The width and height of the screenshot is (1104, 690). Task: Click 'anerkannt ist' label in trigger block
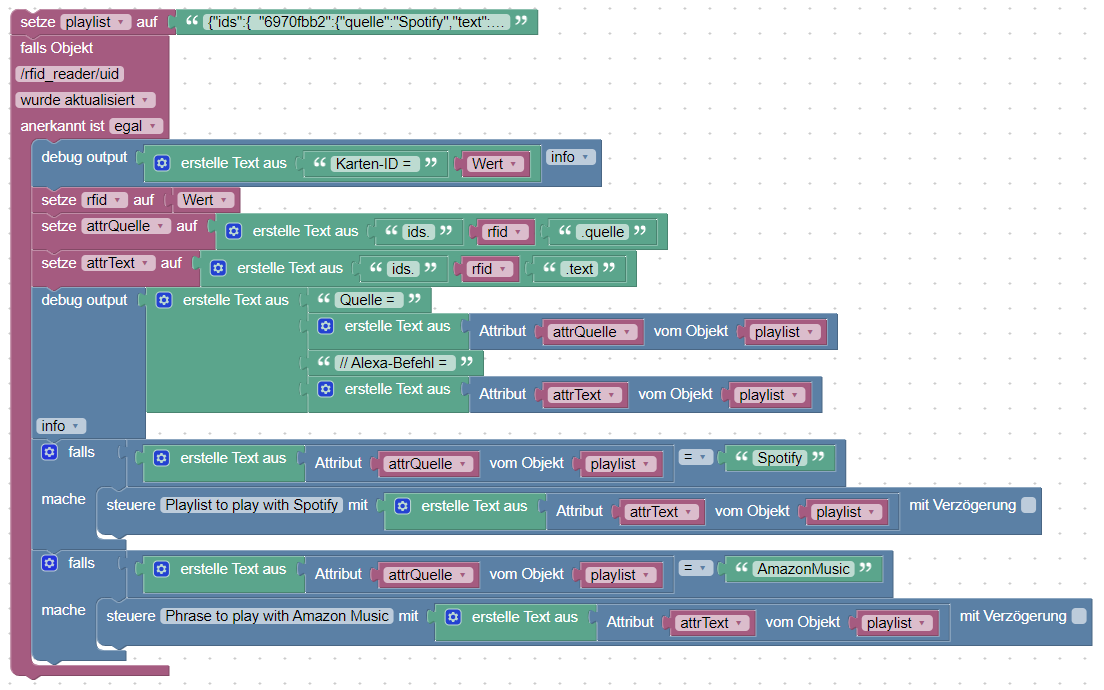(x=62, y=126)
